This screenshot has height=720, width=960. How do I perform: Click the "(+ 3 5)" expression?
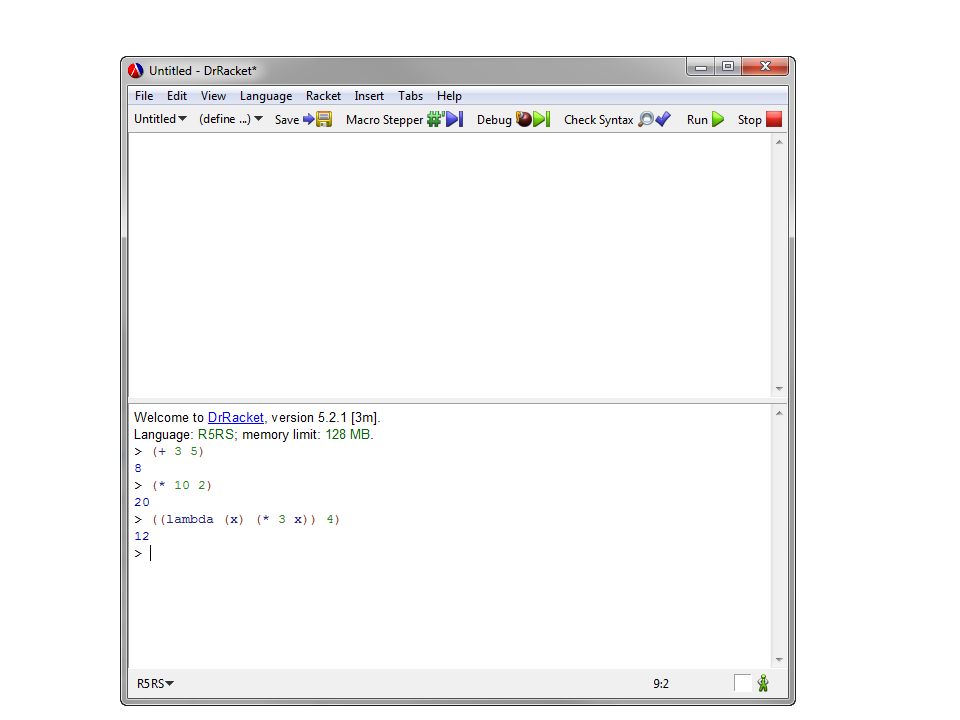[x=178, y=451]
